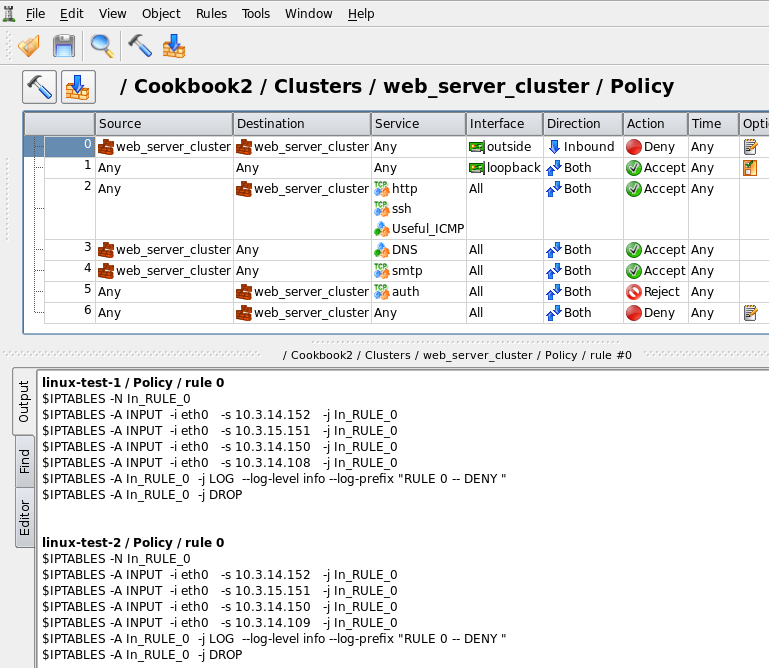Click the open file toolbar icon
This screenshot has height=668, width=769.
tap(29, 47)
